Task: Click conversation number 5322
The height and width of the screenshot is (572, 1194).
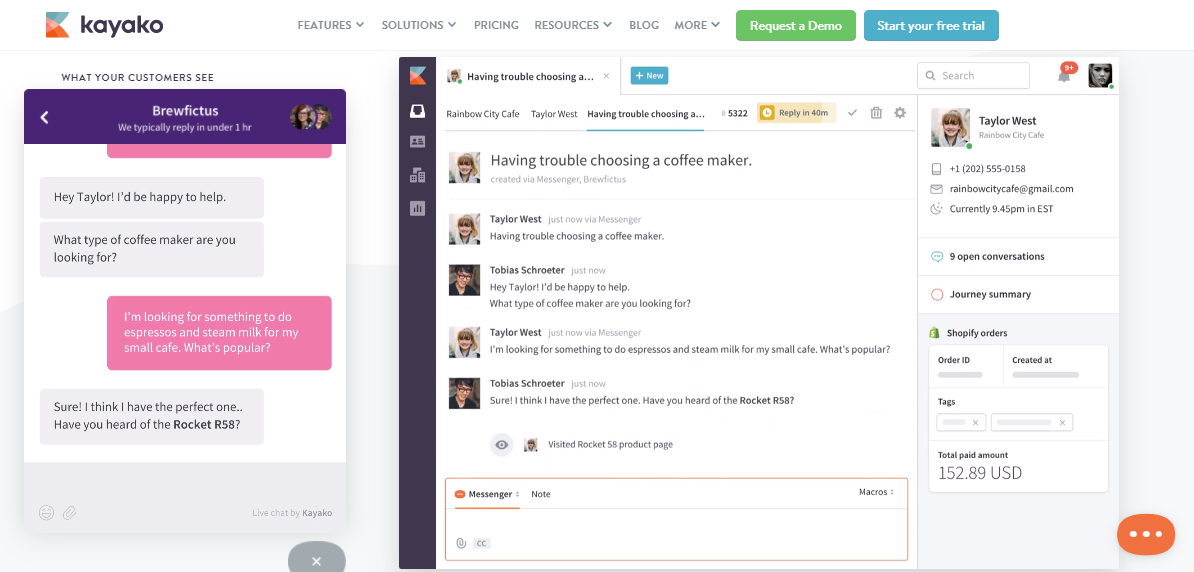Action: (737, 113)
